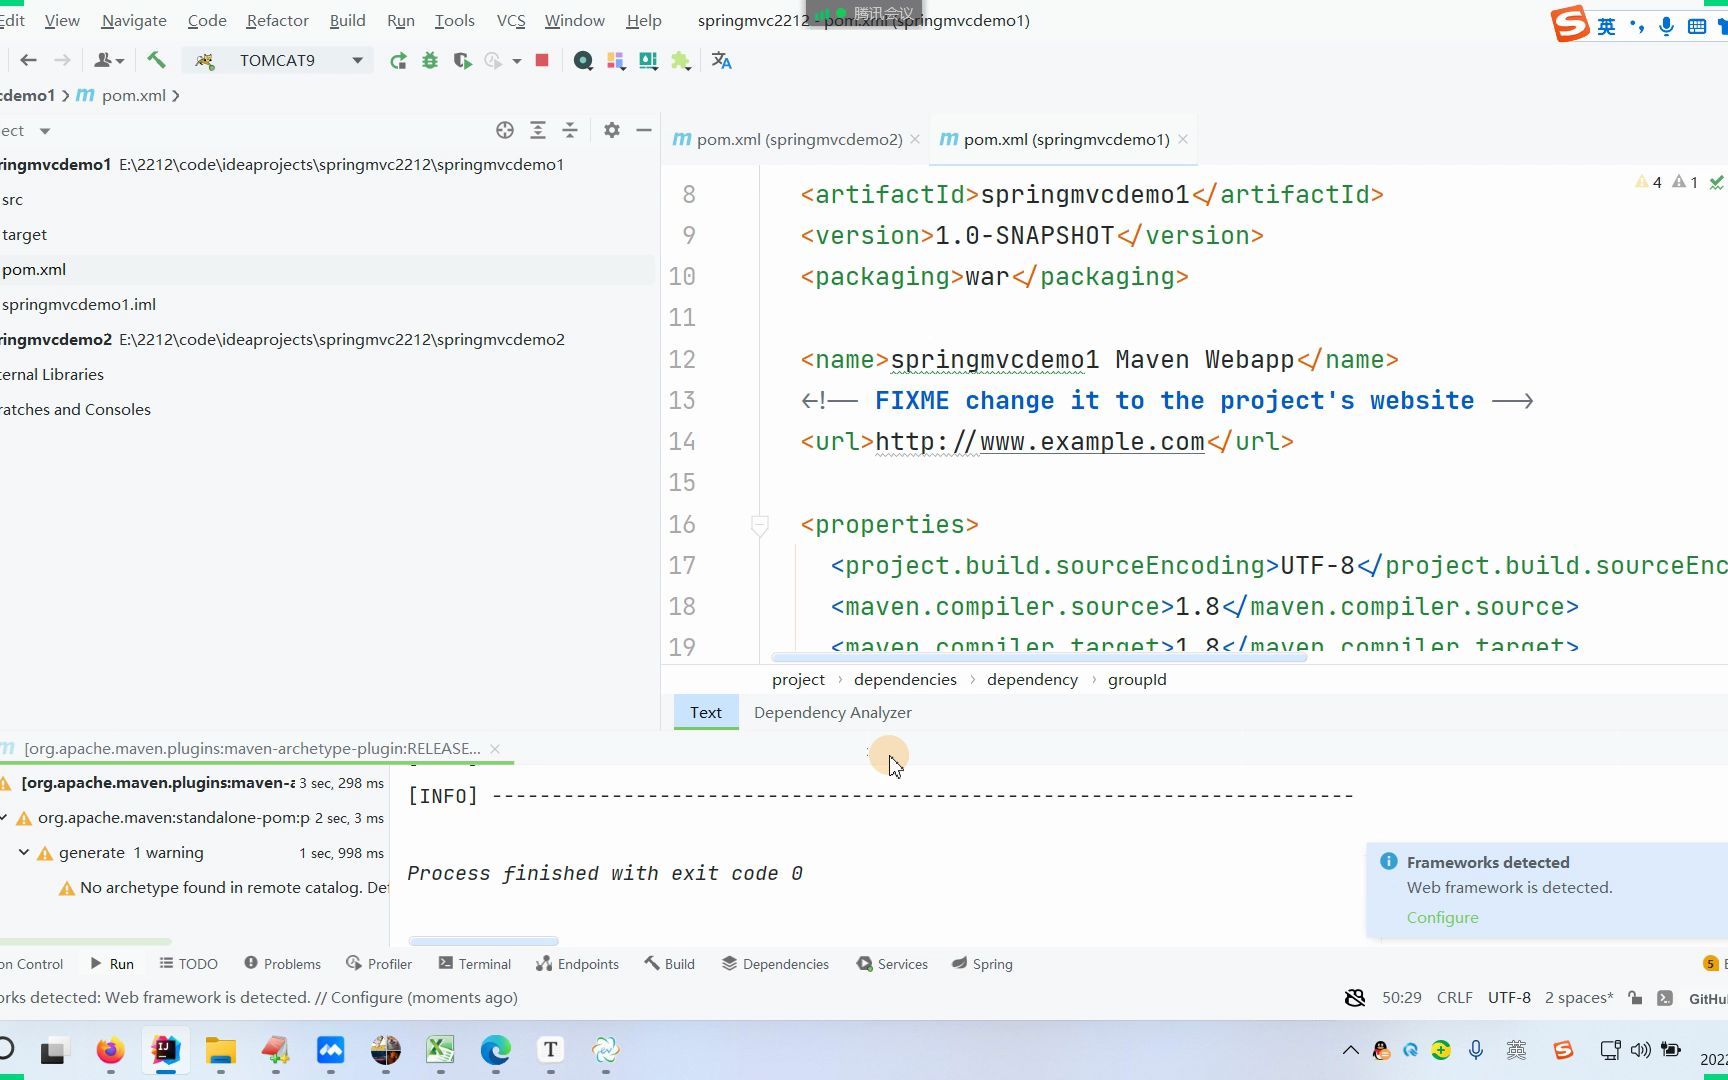Select the target folder in project tree

point(25,234)
